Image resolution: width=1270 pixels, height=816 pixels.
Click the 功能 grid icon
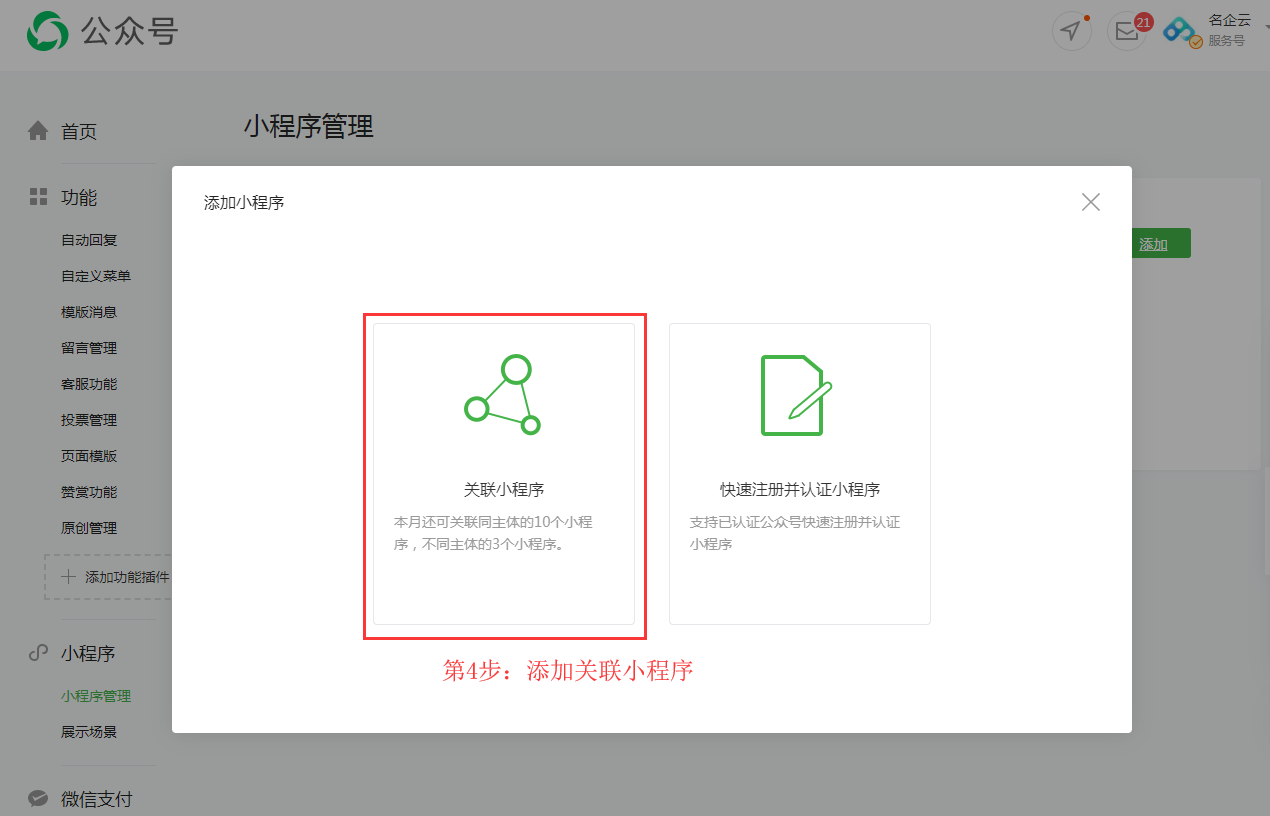click(x=38, y=197)
